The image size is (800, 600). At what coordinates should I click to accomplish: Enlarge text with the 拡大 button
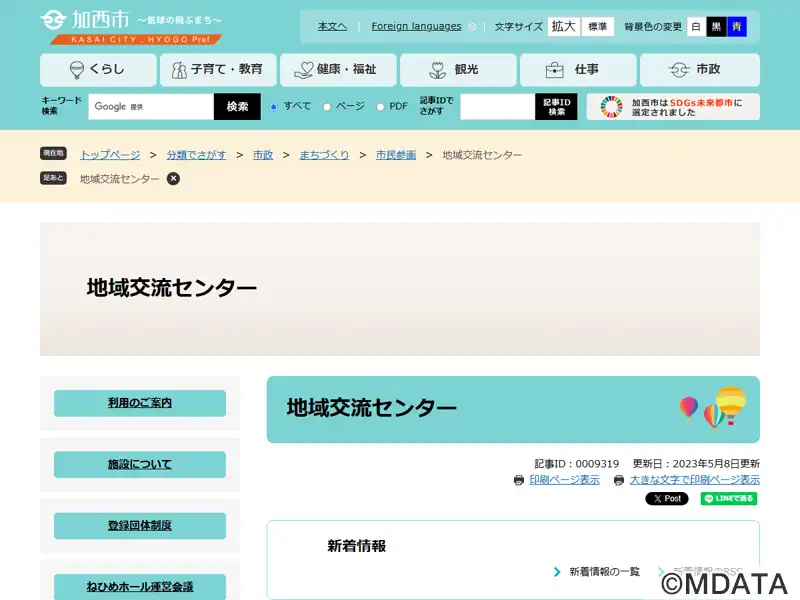coord(563,27)
